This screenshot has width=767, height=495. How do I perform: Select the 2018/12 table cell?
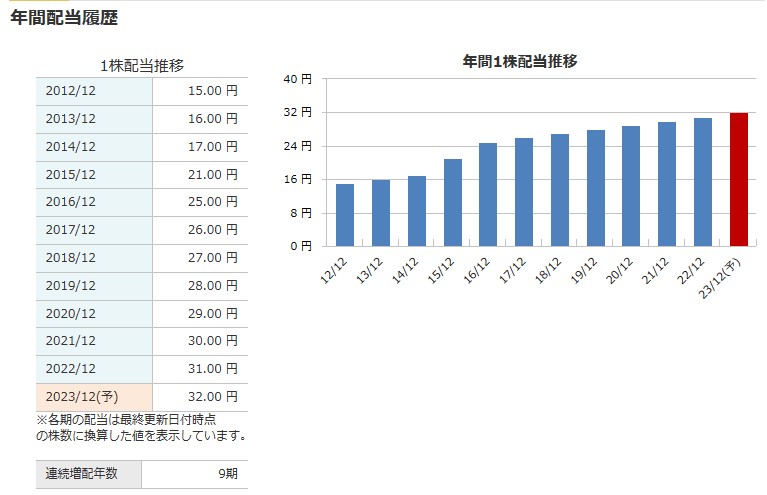point(94,258)
